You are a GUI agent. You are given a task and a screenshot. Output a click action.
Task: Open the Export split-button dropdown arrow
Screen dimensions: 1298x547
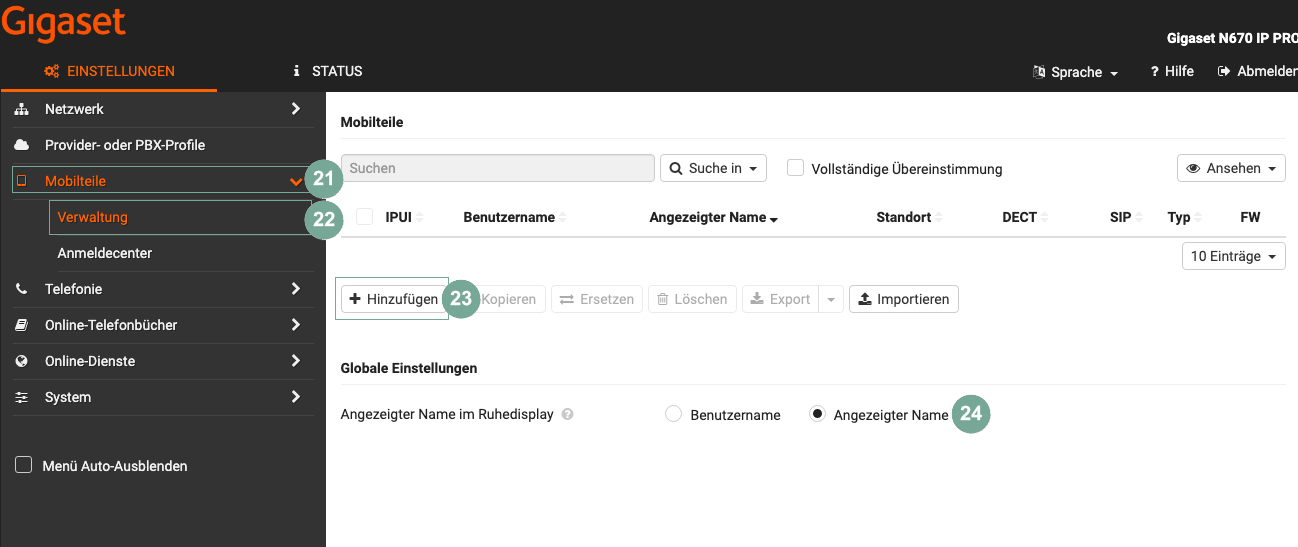coord(831,299)
